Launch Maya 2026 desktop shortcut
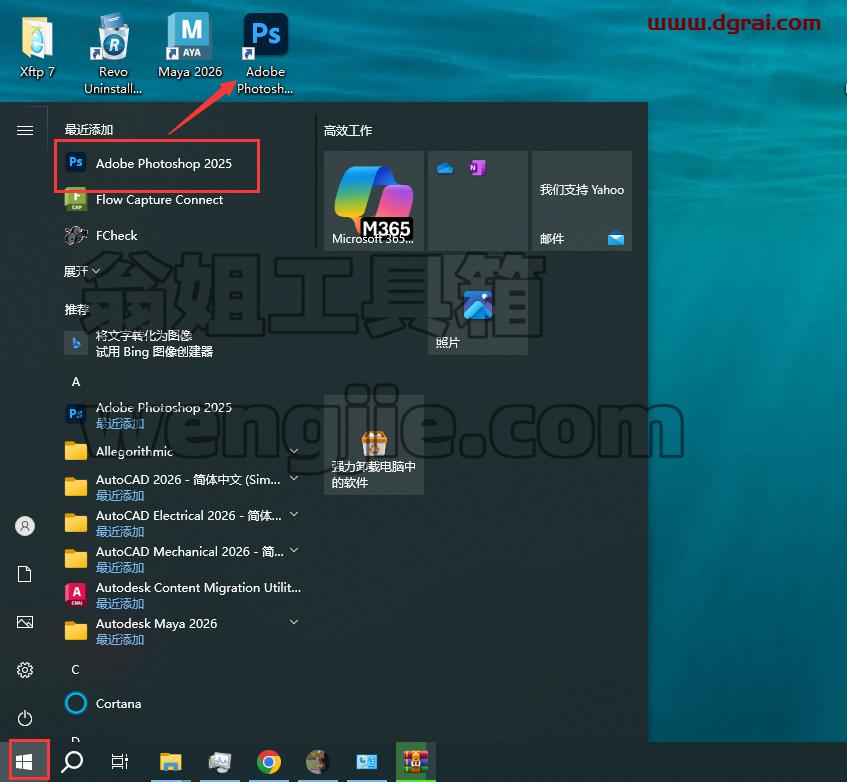This screenshot has width=847, height=782. tap(190, 48)
